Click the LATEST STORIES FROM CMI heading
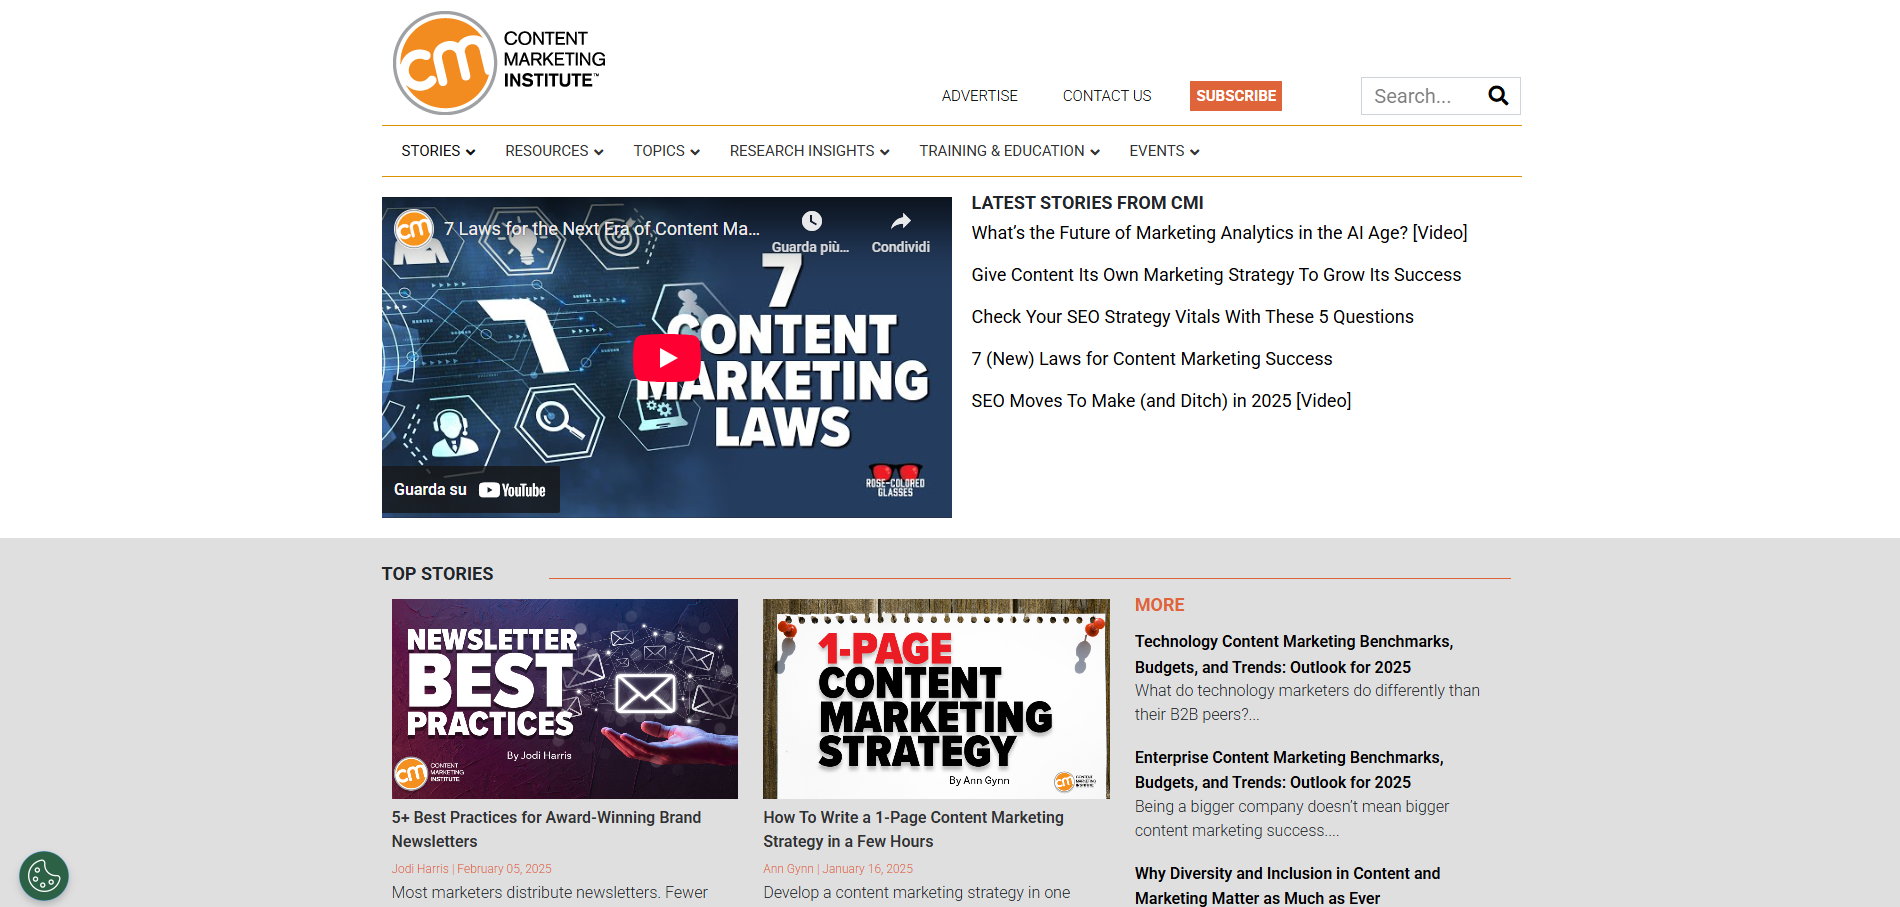The width and height of the screenshot is (1900, 907). pos(1087,203)
